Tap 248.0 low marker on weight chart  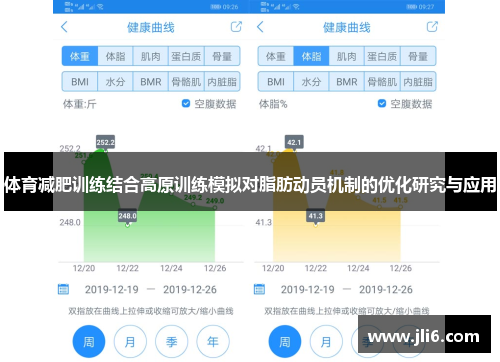[x=127, y=216]
